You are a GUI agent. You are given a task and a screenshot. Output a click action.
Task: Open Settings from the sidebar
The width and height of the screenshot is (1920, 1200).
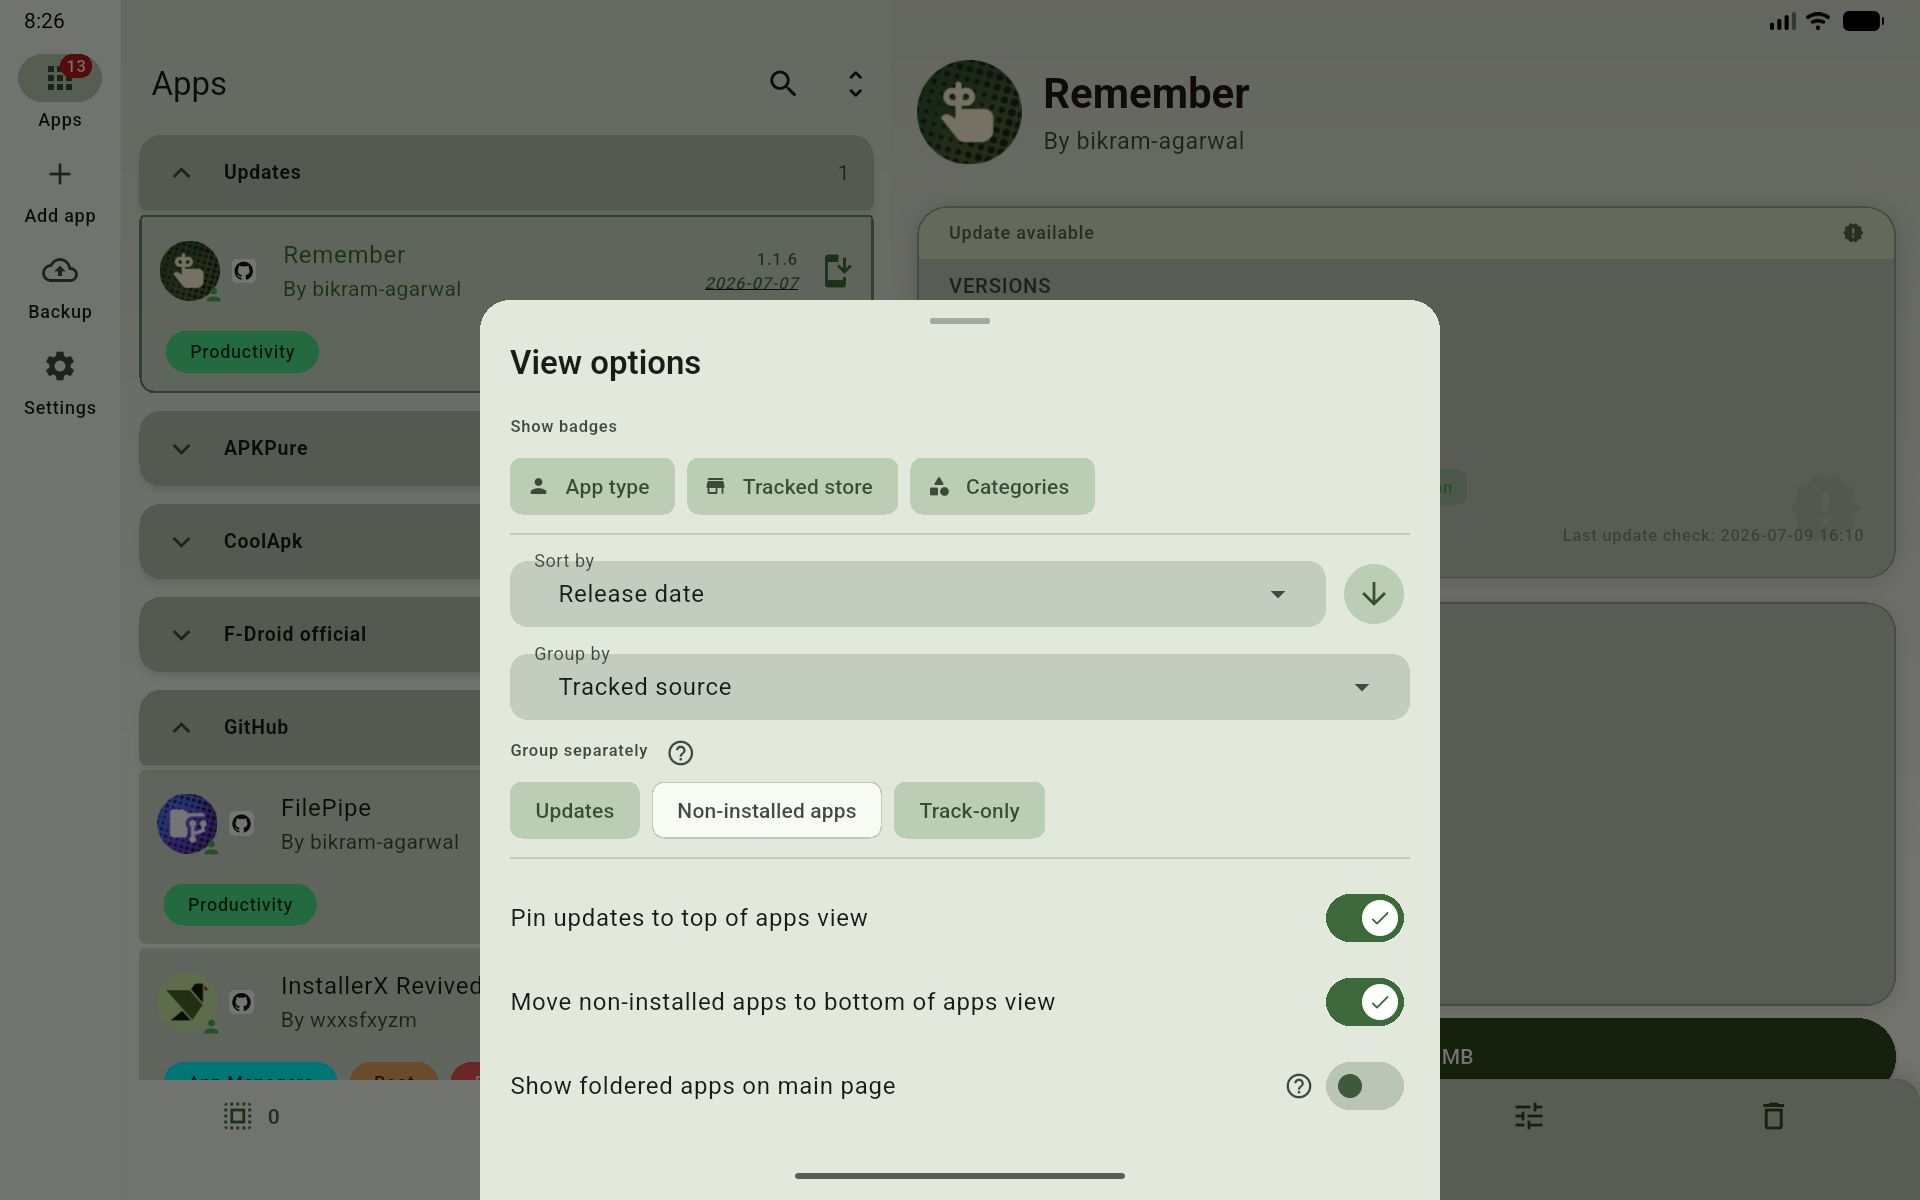coord(60,385)
